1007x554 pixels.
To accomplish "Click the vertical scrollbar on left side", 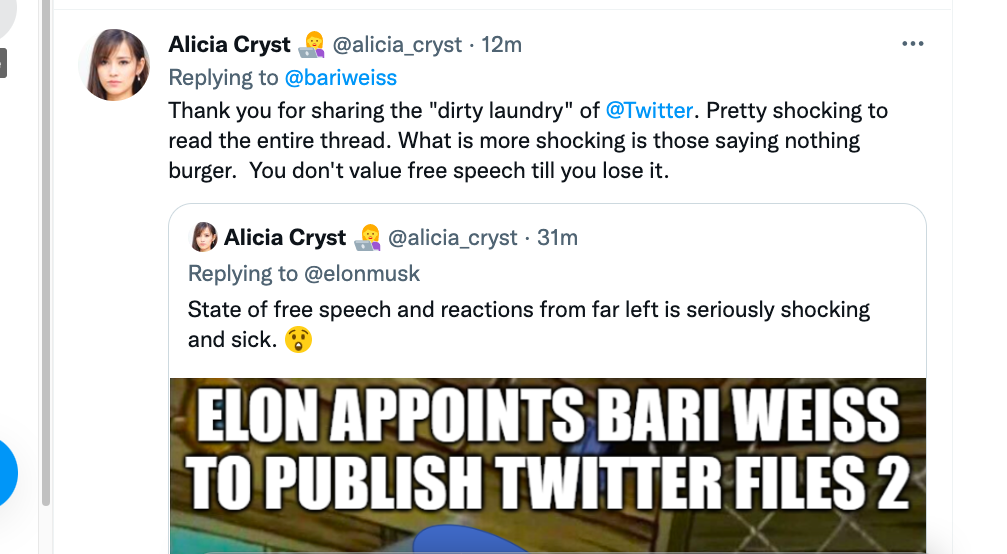I will 46,253.
